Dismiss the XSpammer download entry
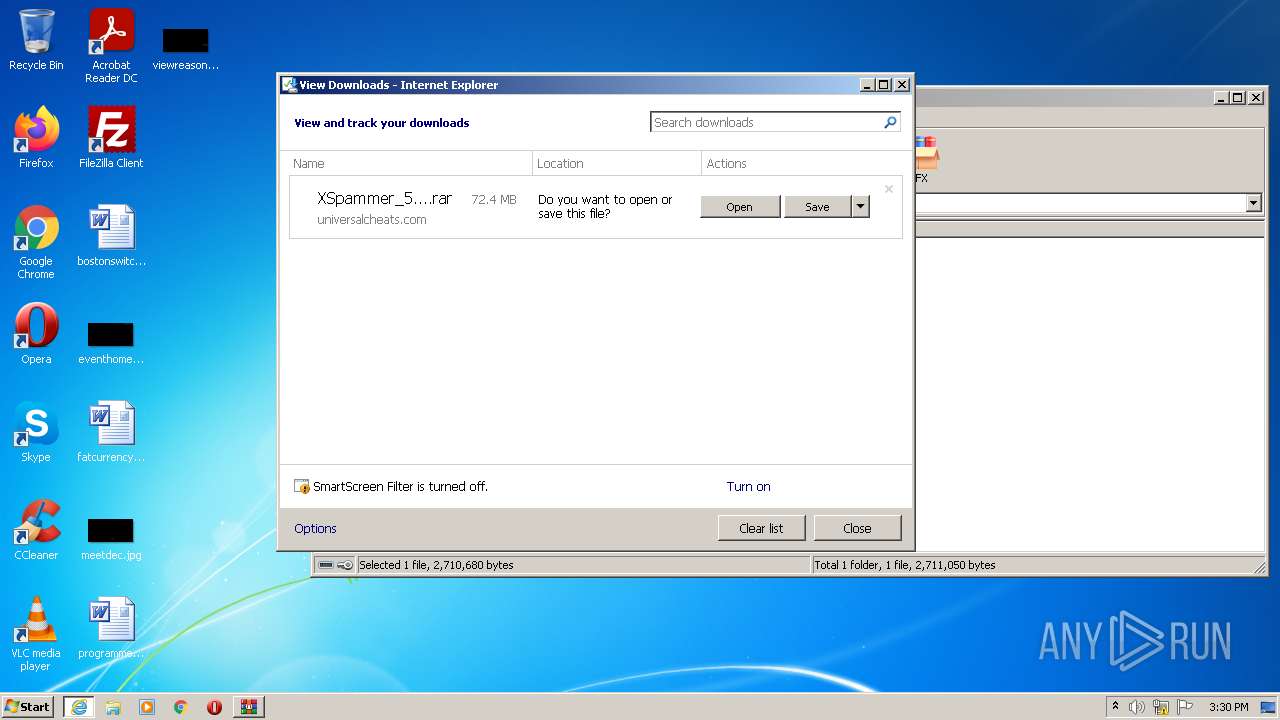The width and height of the screenshot is (1280, 720). coord(888,189)
